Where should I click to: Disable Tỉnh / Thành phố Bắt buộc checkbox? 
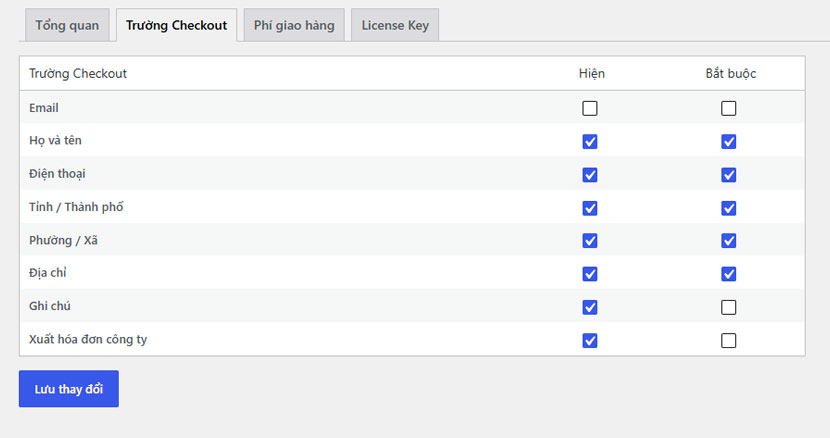[728, 208]
